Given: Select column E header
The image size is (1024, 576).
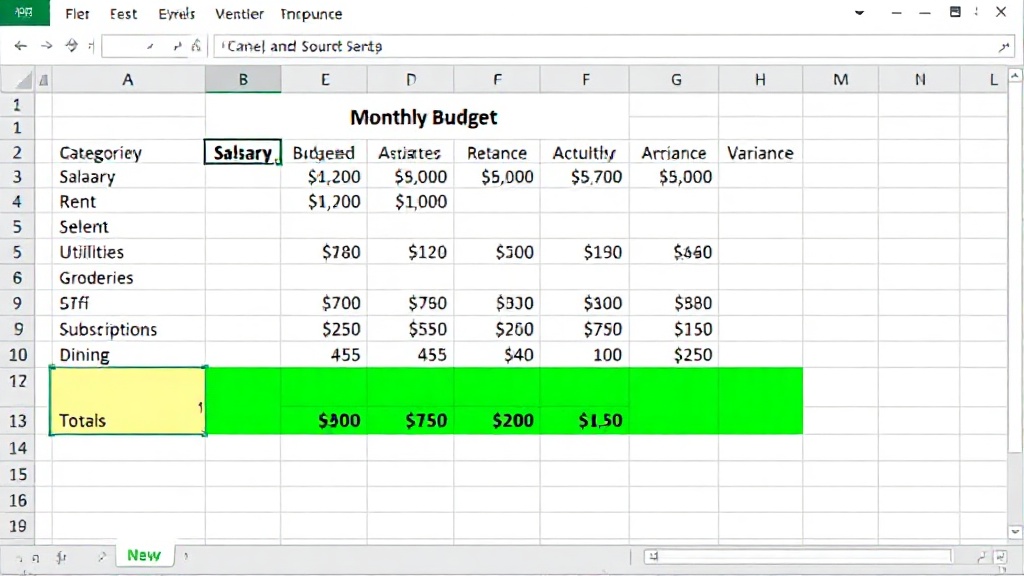Looking at the screenshot, I should 325,80.
